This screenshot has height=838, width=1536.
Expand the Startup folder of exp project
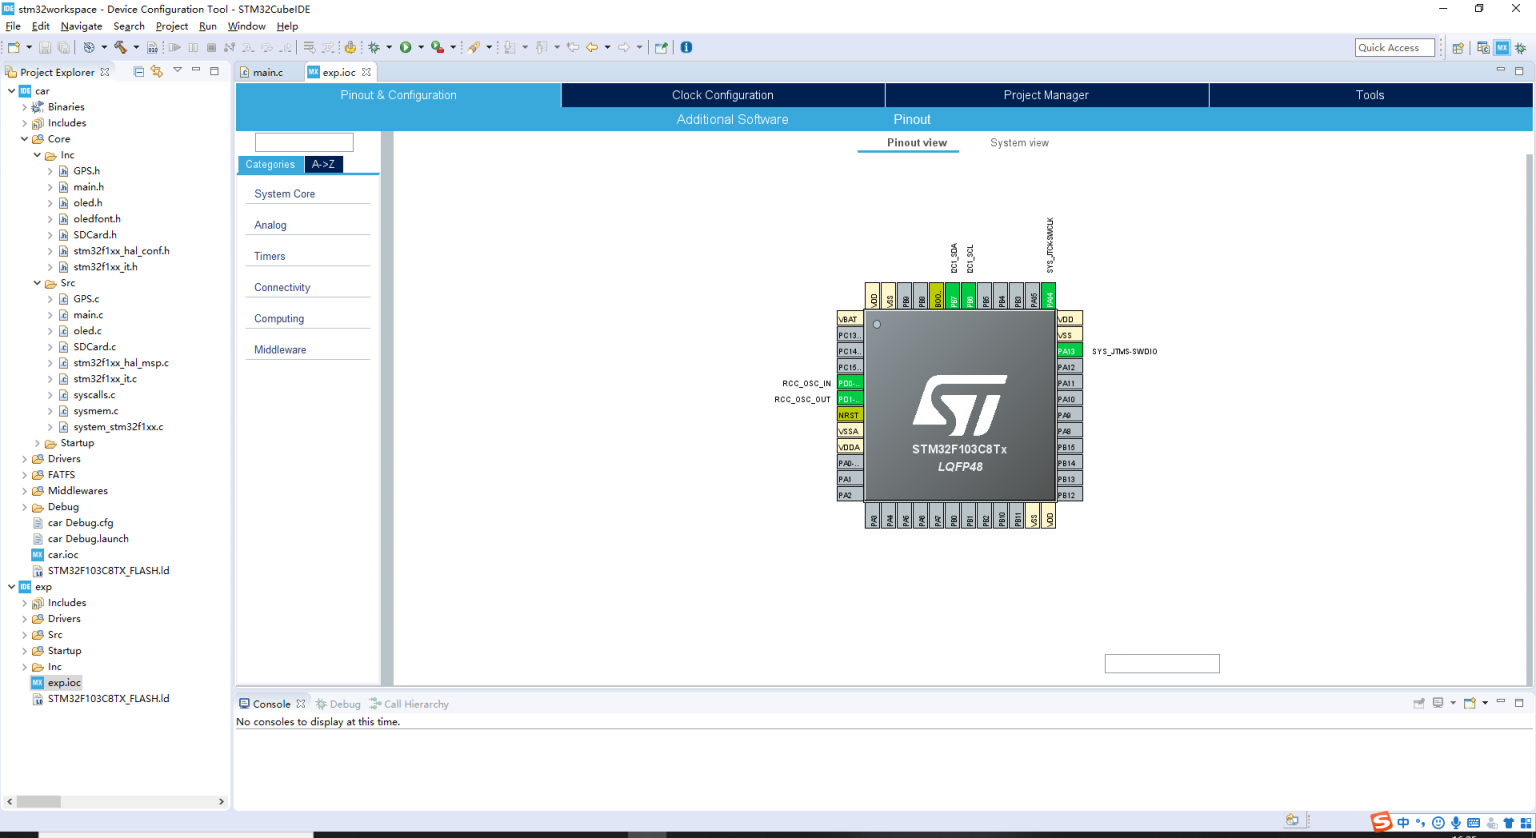23,650
